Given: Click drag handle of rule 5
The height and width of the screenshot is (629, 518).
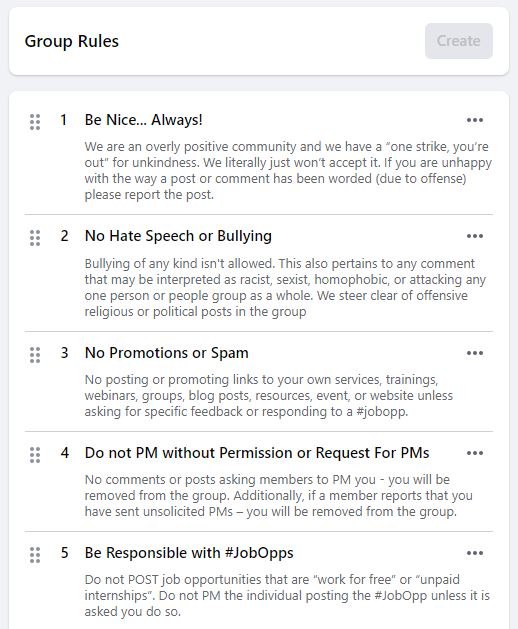Looking at the screenshot, I should (35, 555).
